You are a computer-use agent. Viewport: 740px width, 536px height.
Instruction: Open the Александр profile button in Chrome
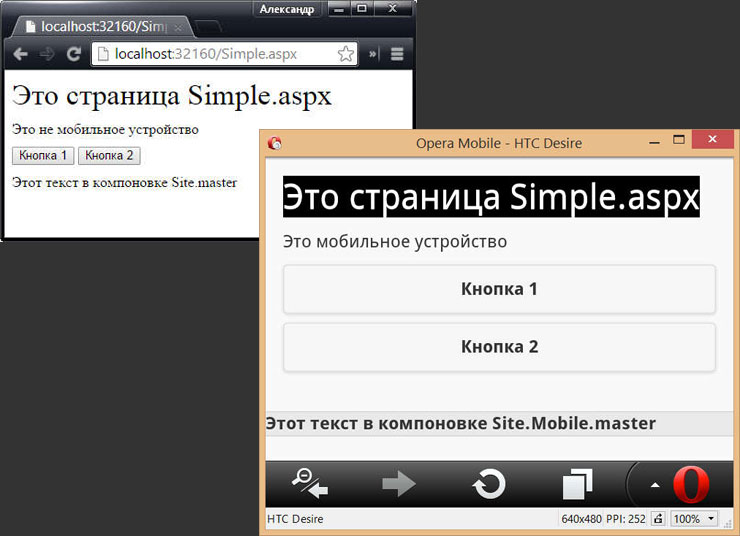287,9
